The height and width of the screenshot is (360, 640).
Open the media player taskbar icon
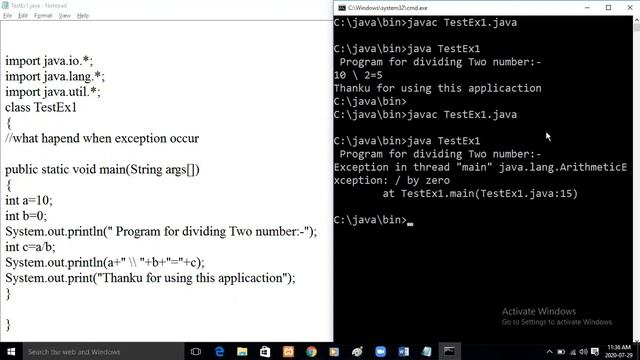coord(334,351)
